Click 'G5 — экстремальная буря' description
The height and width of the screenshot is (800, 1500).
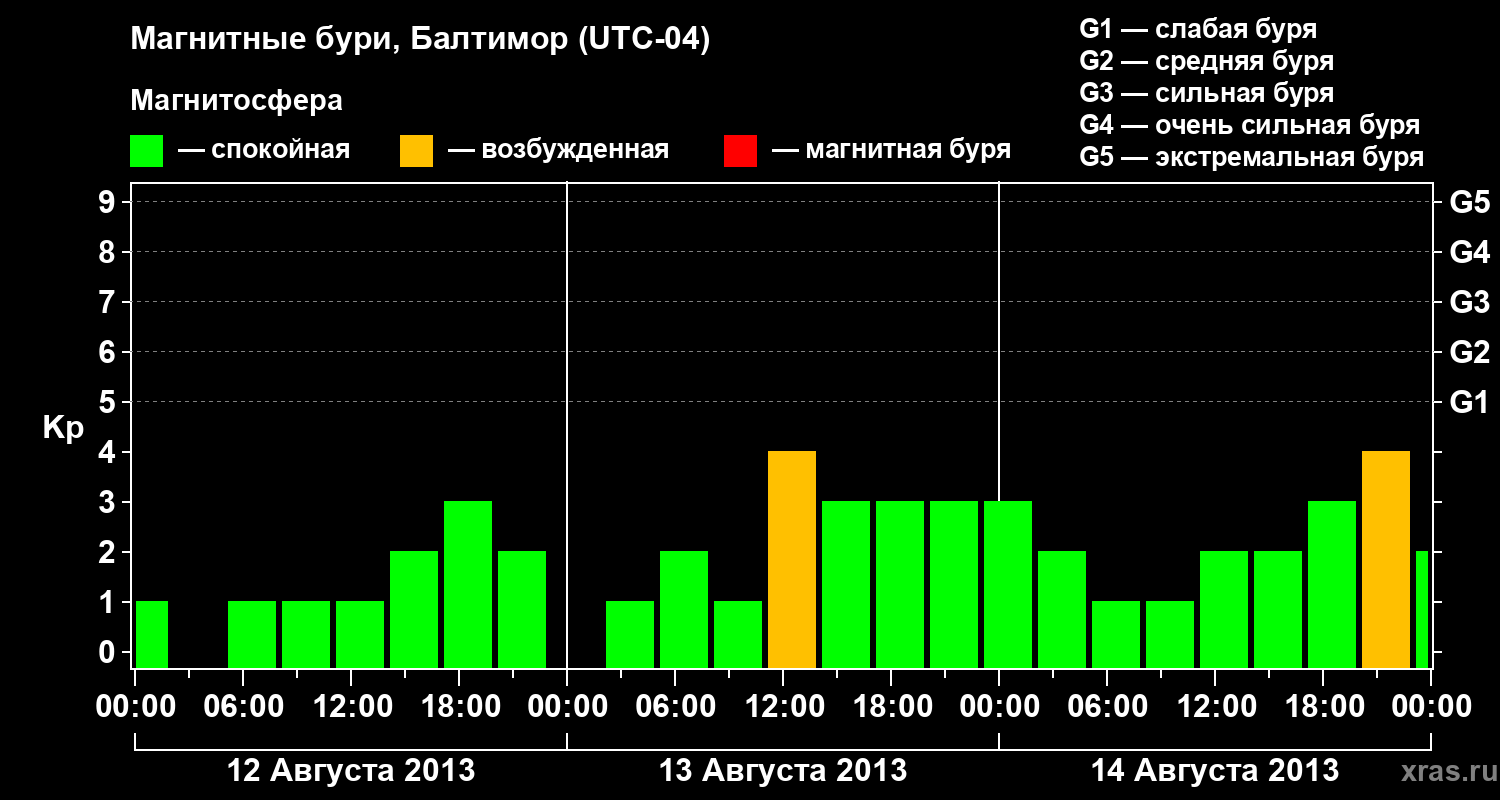[1252, 158]
